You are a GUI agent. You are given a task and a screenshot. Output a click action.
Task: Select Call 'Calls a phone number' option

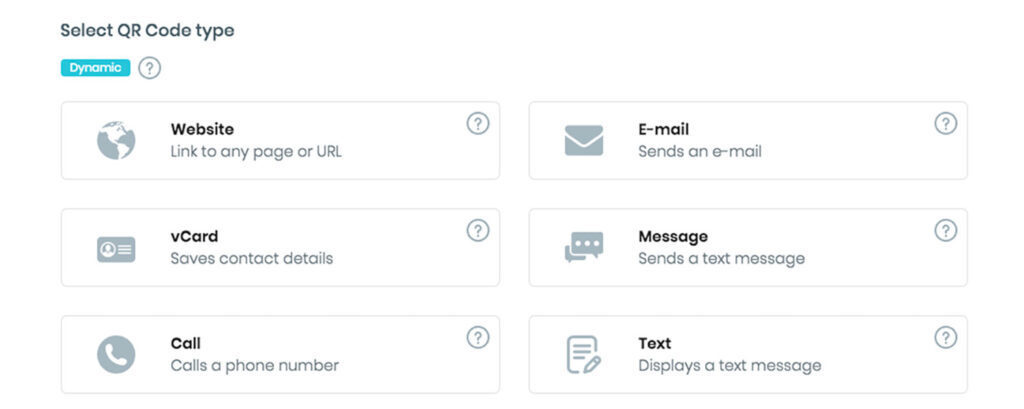click(x=280, y=355)
